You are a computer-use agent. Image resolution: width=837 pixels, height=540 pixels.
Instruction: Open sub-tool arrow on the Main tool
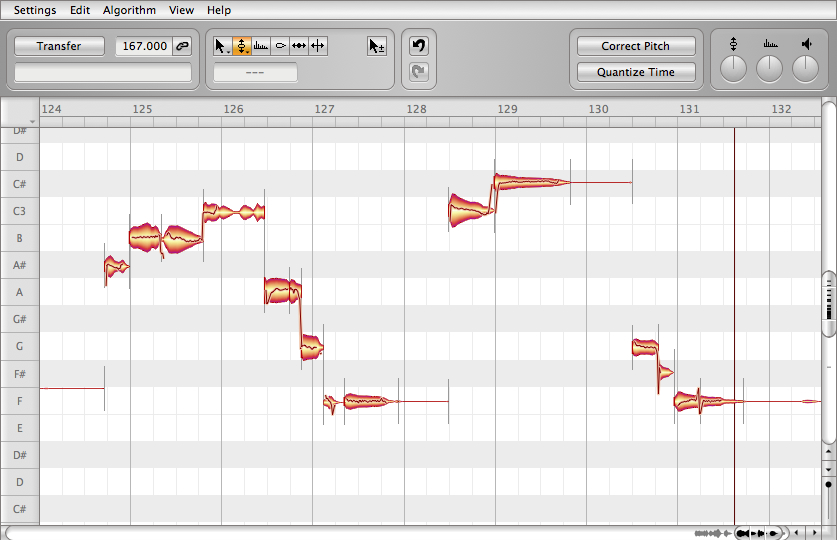(x=228, y=52)
